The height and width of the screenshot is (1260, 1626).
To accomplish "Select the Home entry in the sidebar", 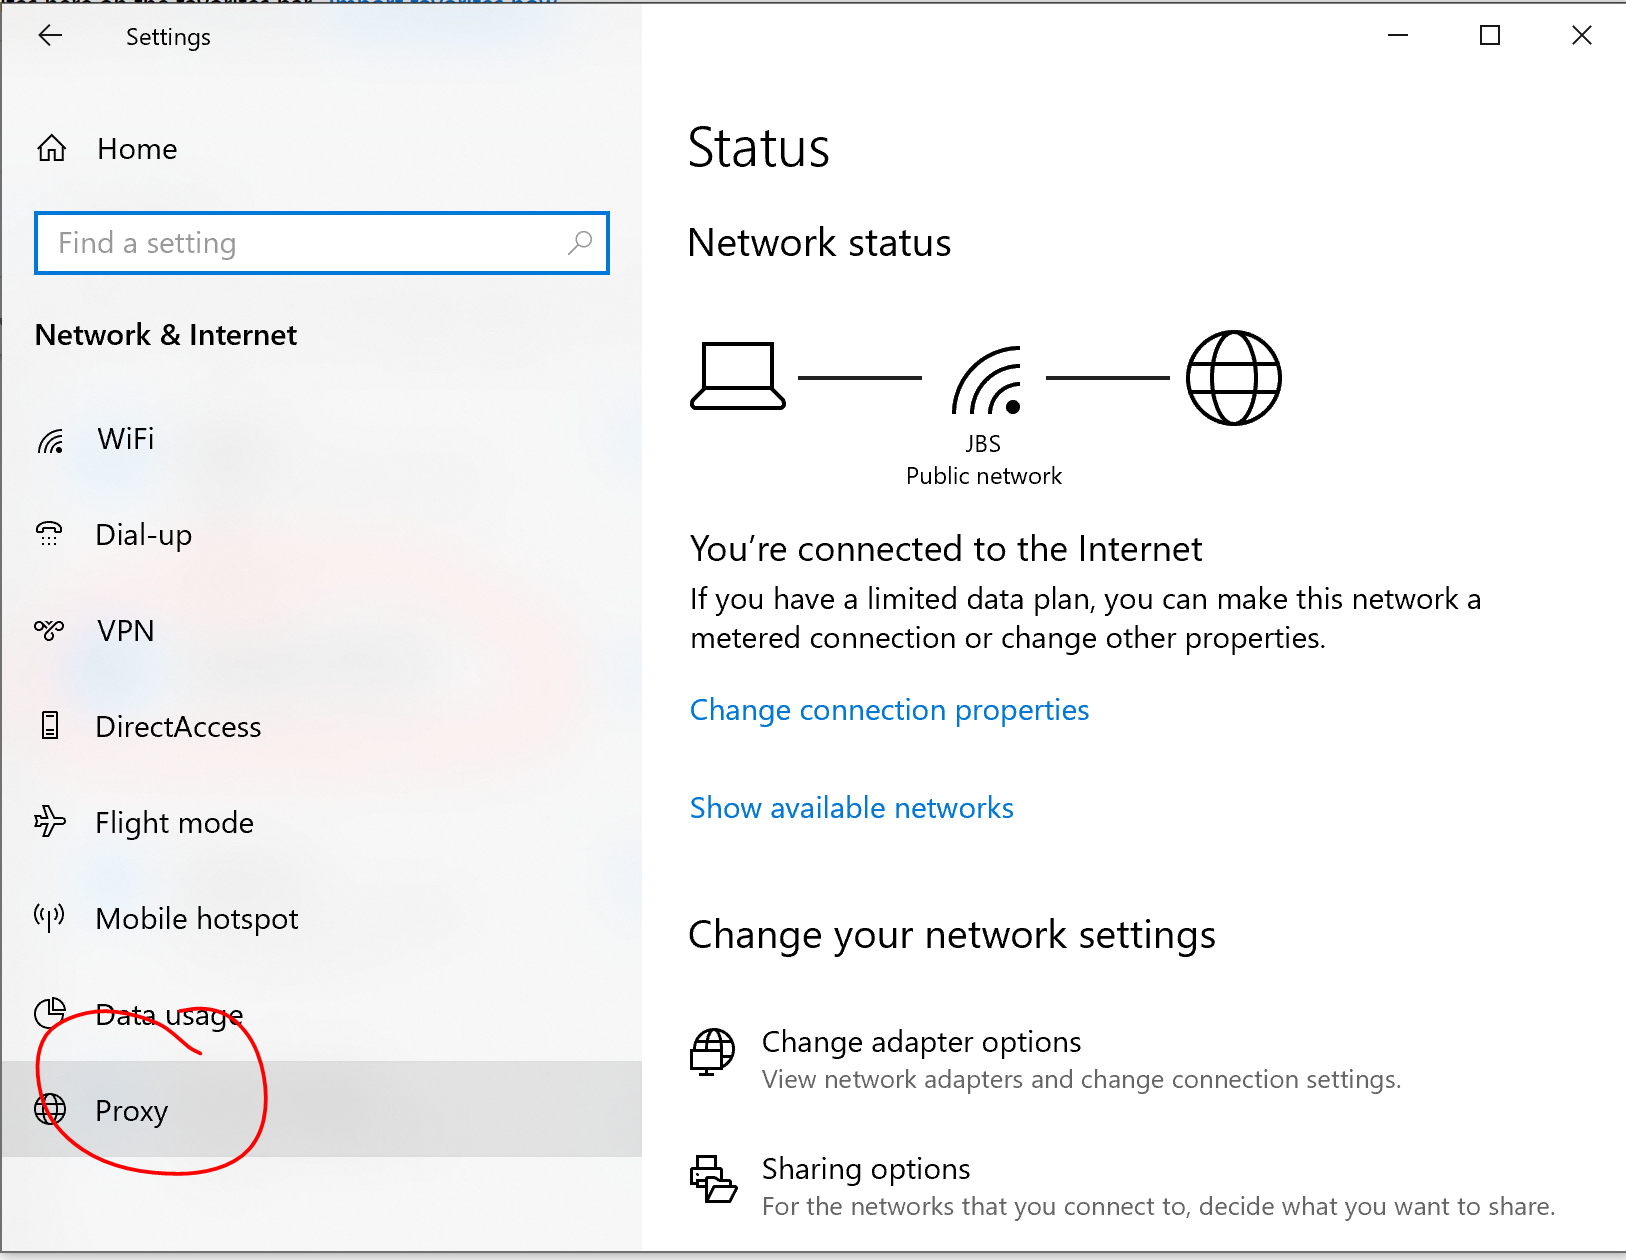I will [x=136, y=148].
